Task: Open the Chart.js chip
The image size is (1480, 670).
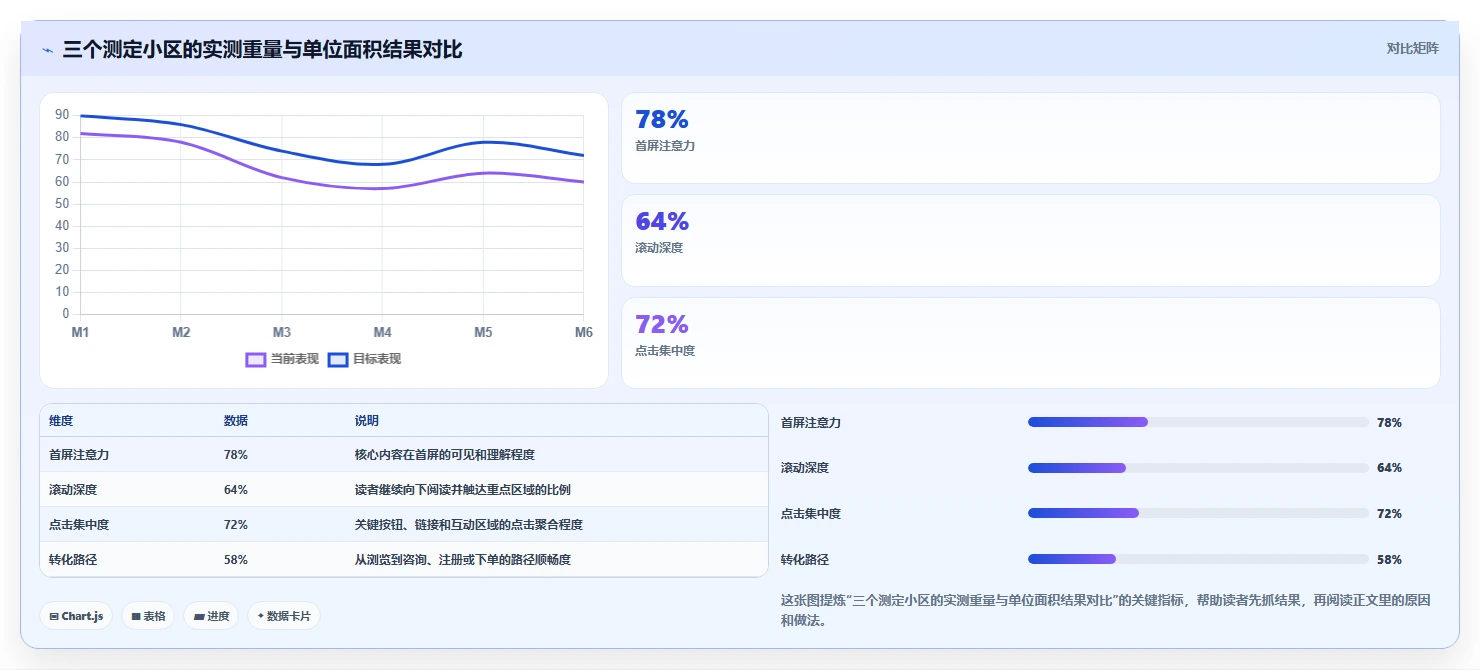Action: [x=76, y=616]
